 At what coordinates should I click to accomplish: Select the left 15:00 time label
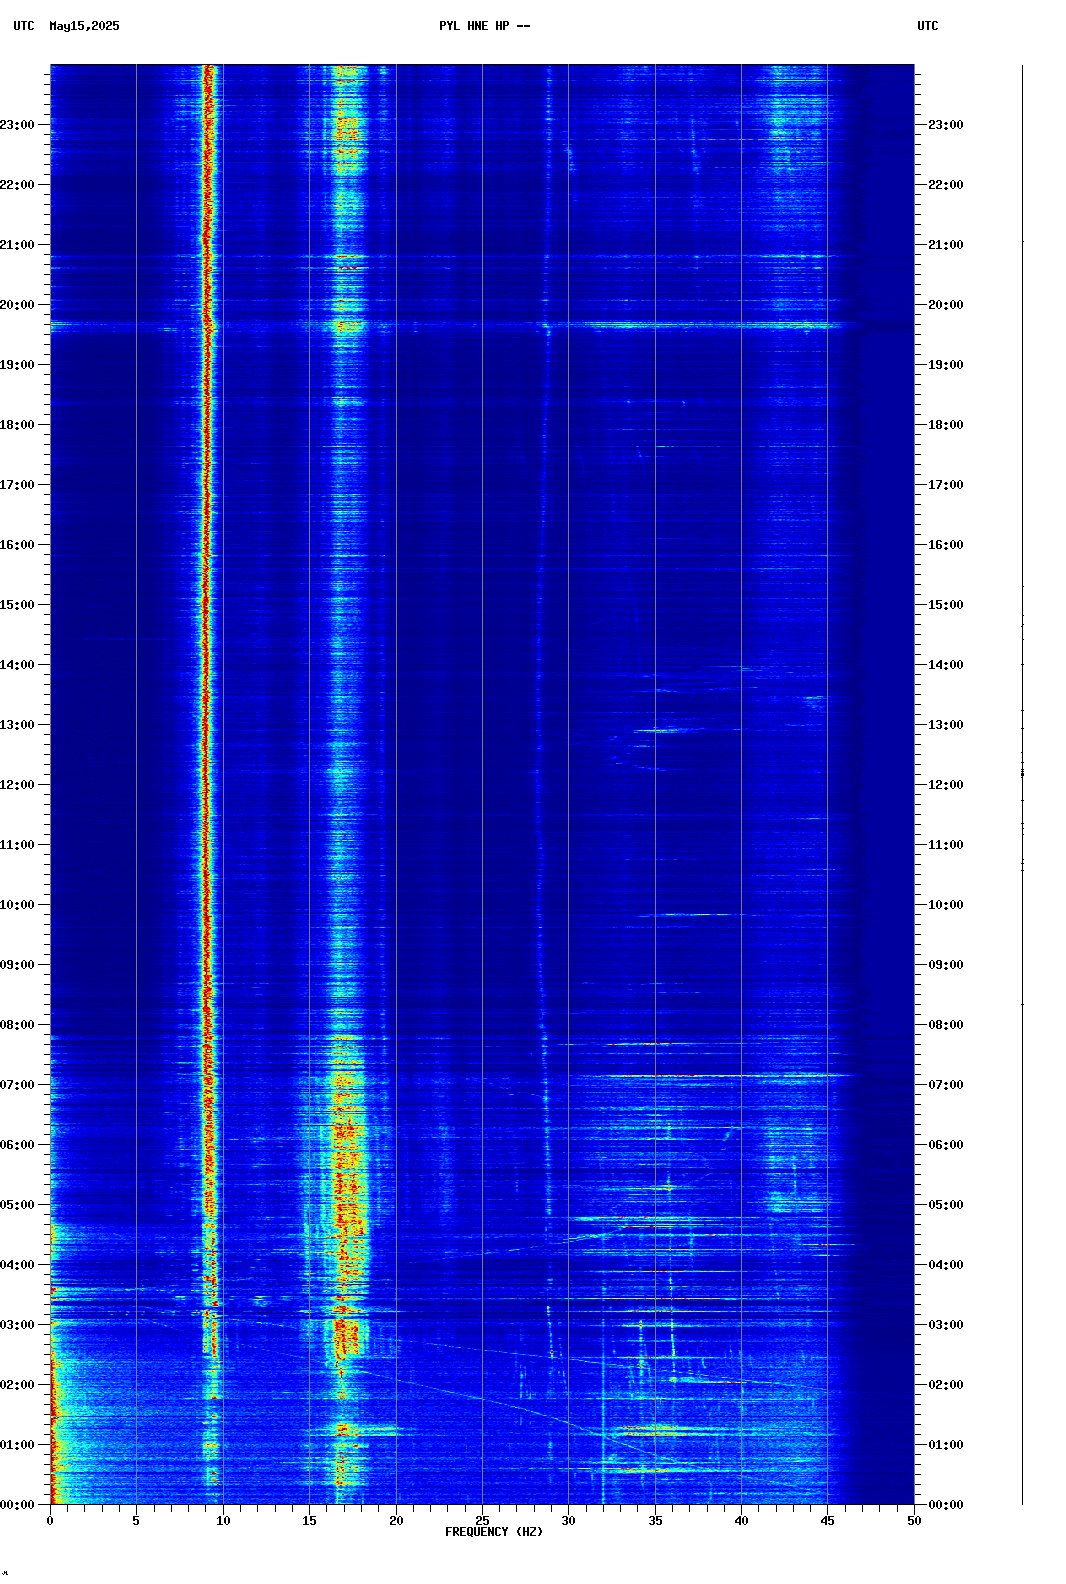tap(17, 605)
